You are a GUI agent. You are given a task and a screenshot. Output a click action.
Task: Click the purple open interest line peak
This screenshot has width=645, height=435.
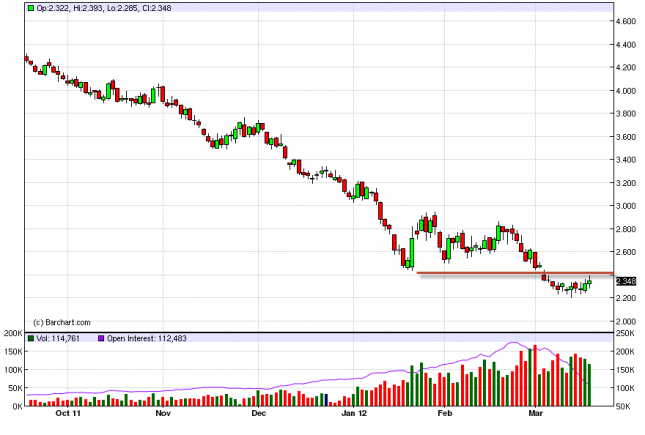(513, 342)
